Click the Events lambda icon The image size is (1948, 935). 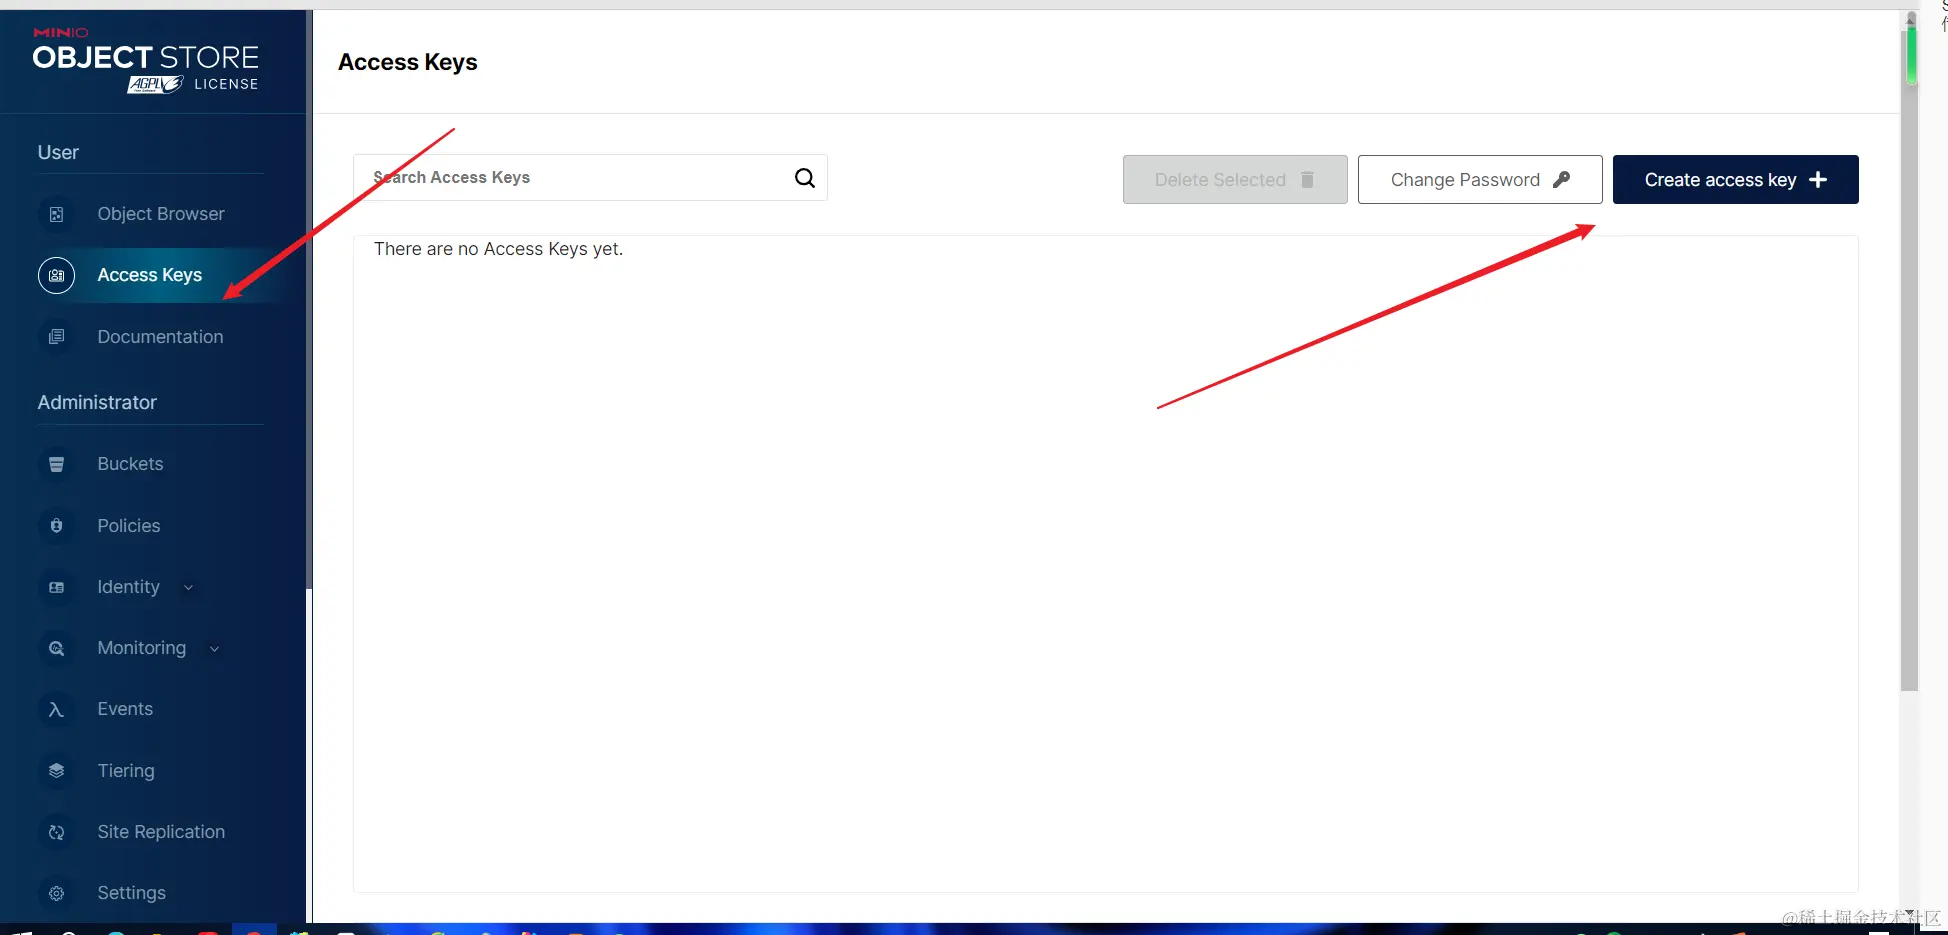click(x=56, y=709)
